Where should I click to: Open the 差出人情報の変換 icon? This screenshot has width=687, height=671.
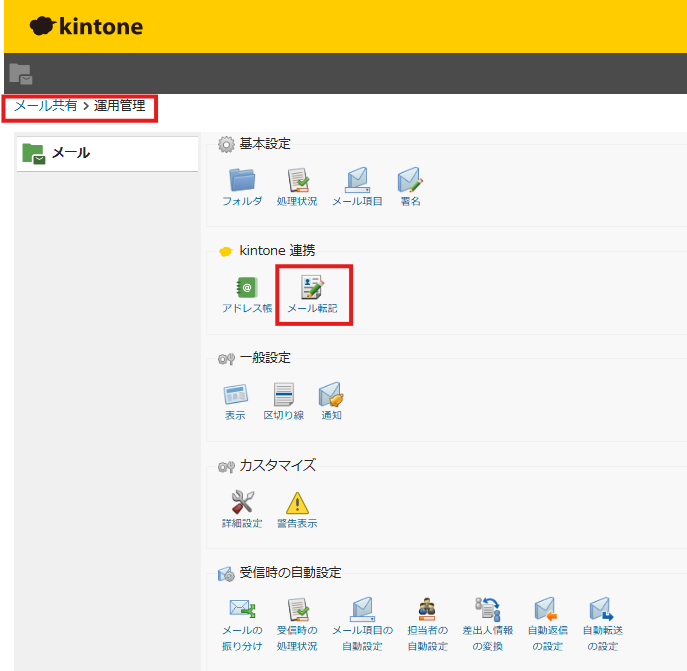tap(488, 609)
